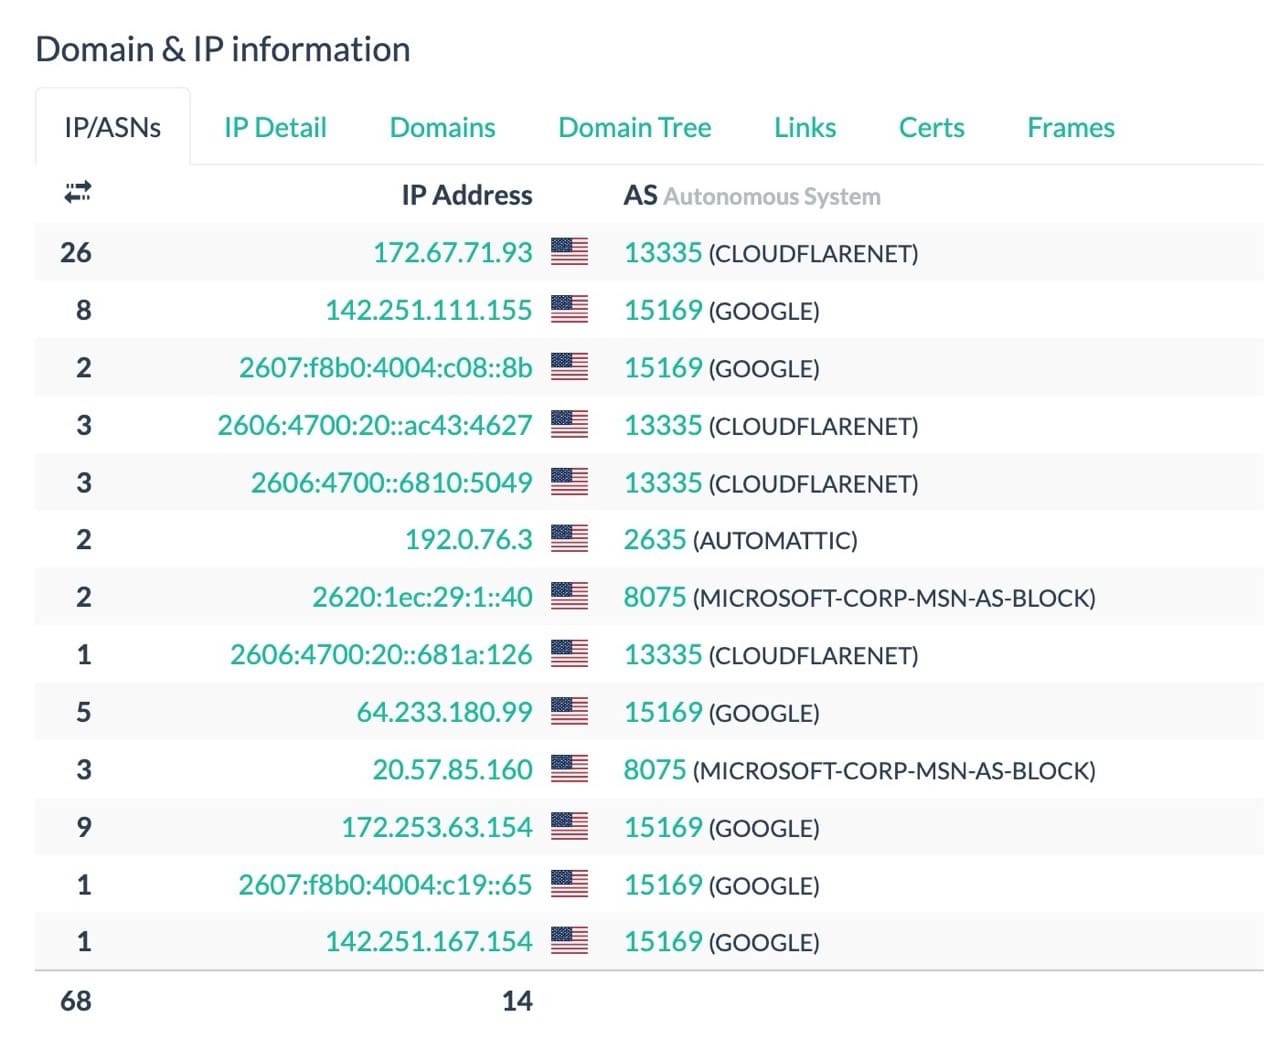Click the total IP count 14
This screenshot has width=1280, height=1060.
click(x=517, y=1000)
